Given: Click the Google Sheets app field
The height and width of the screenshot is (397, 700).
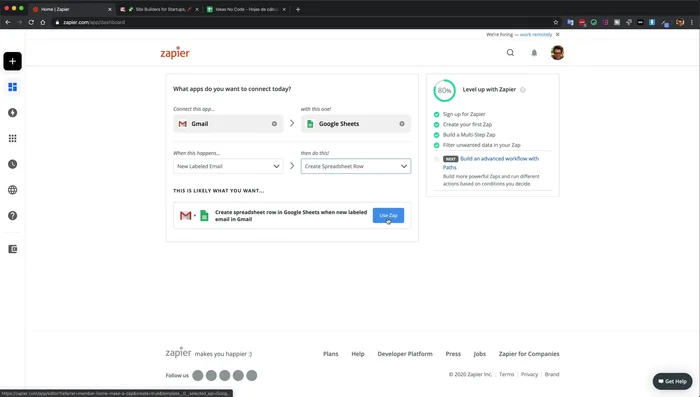Looking at the screenshot, I should [356, 124].
